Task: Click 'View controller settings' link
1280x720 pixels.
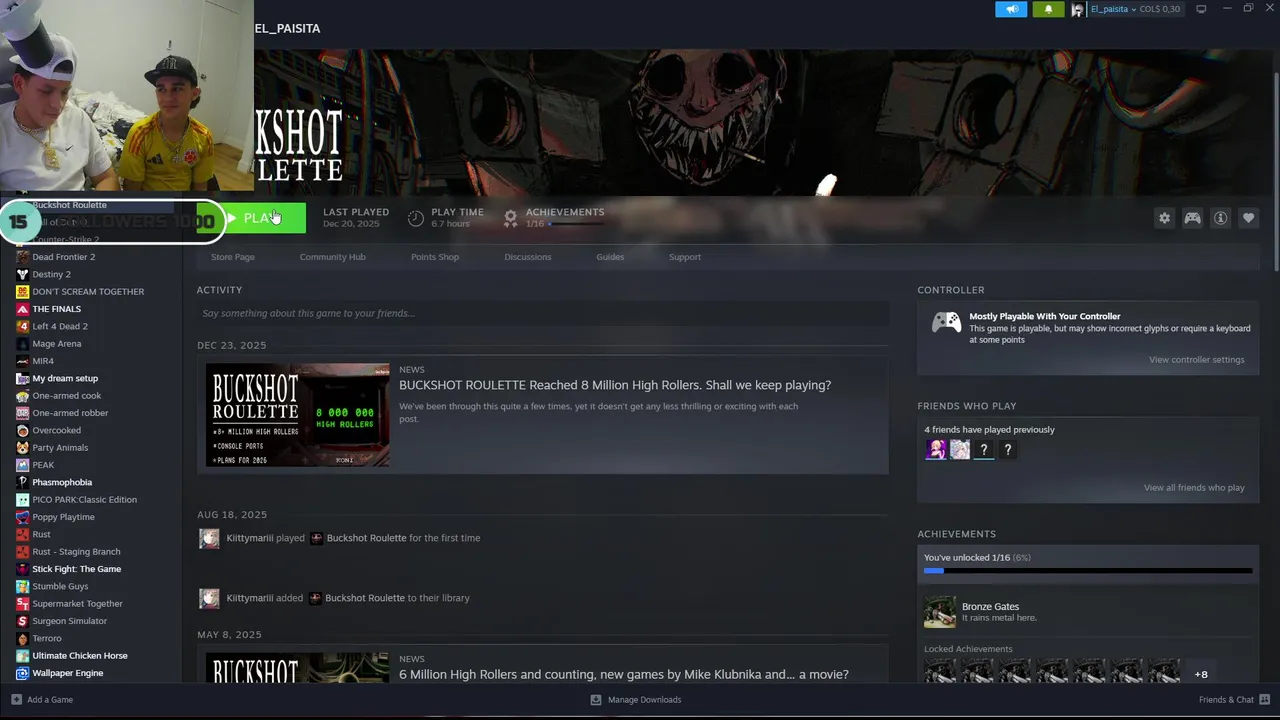Action: (x=1196, y=360)
